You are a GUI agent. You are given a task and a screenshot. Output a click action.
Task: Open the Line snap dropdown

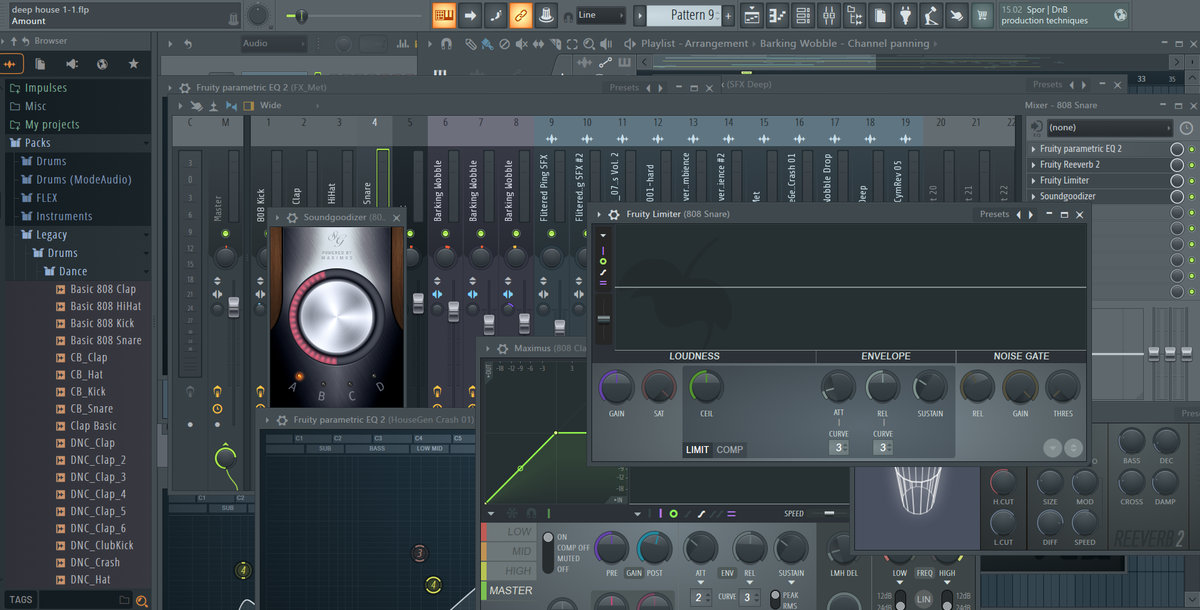[601, 15]
